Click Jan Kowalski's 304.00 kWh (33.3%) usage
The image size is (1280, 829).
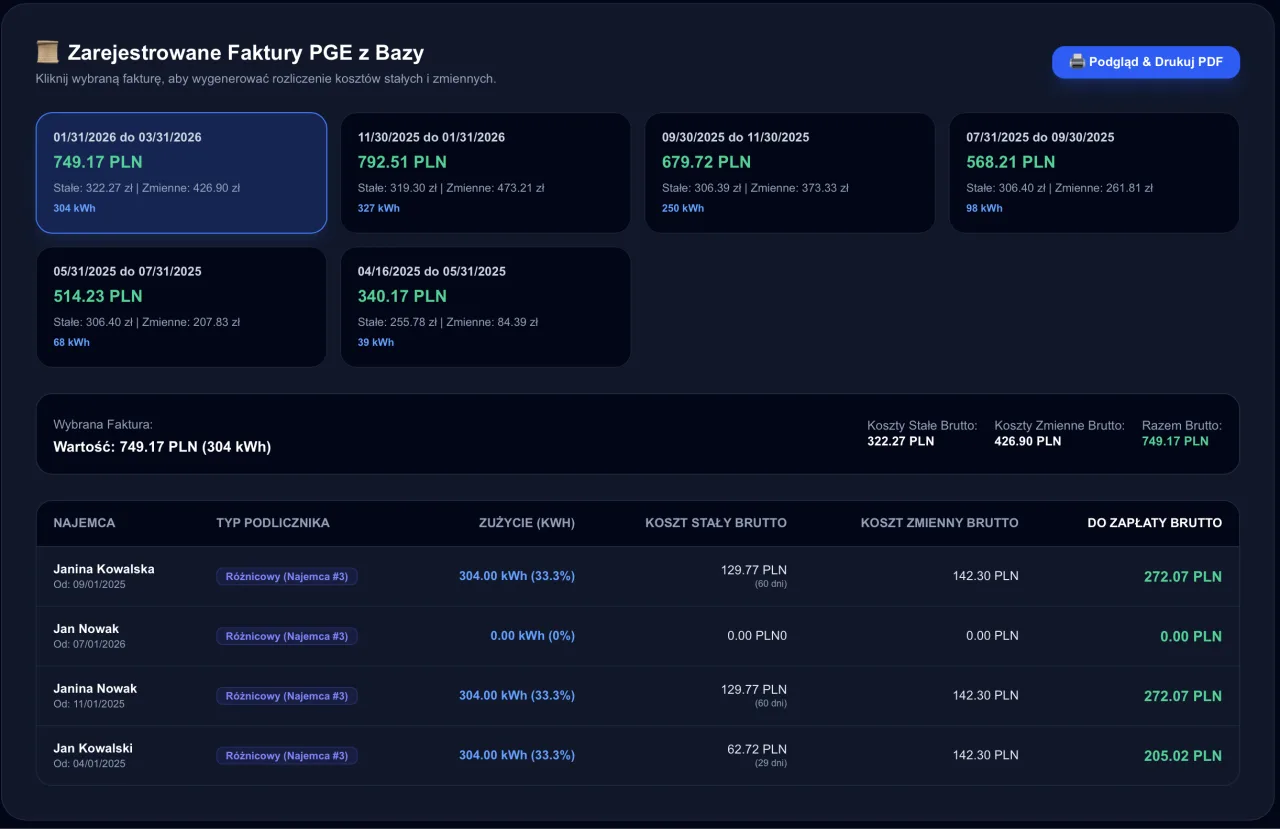517,756
